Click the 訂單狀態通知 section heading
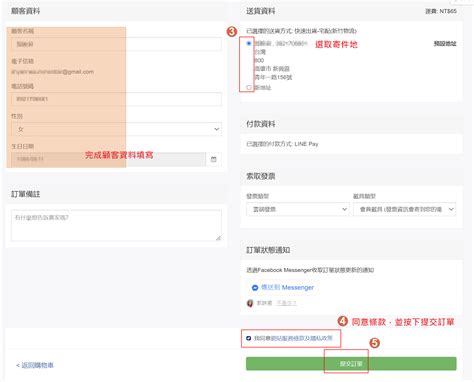Image resolution: width=474 pixels, height=382 pixels. (268, 250)
